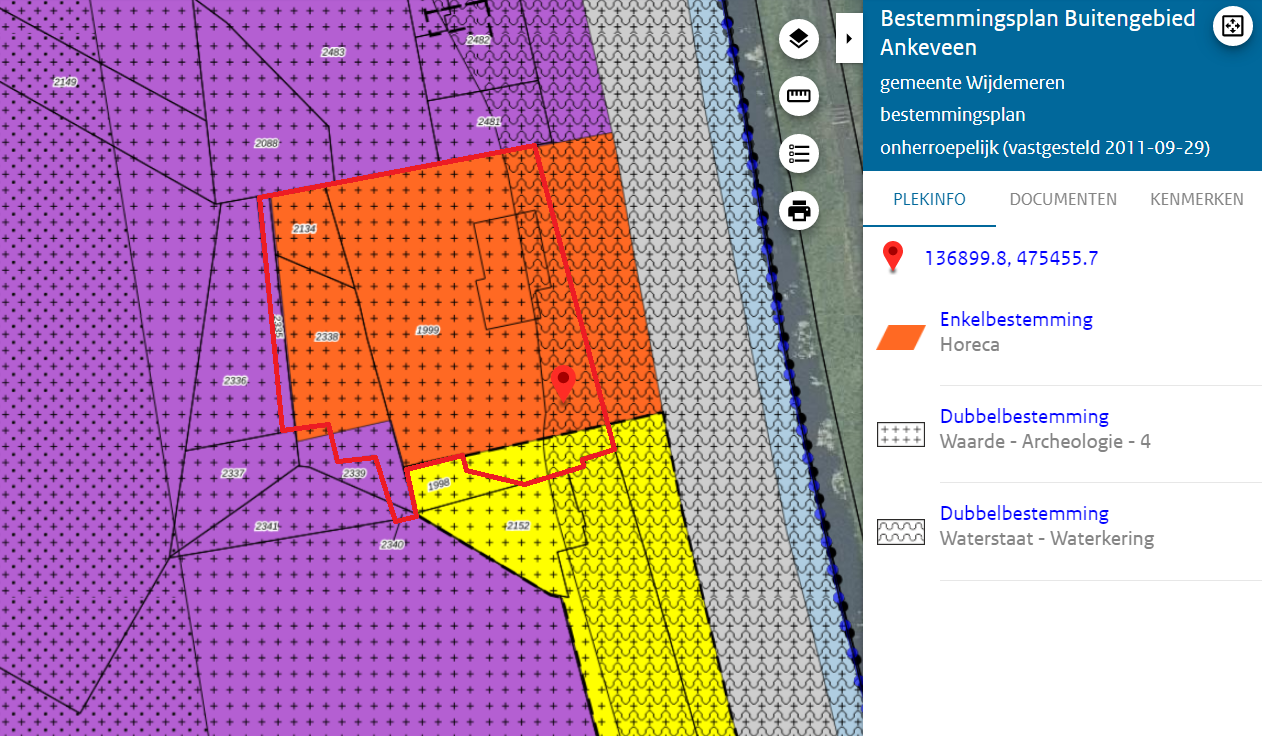The image size is (1262, 736).
Task: Select the Plekinfo tab
Action: point(929,199)
